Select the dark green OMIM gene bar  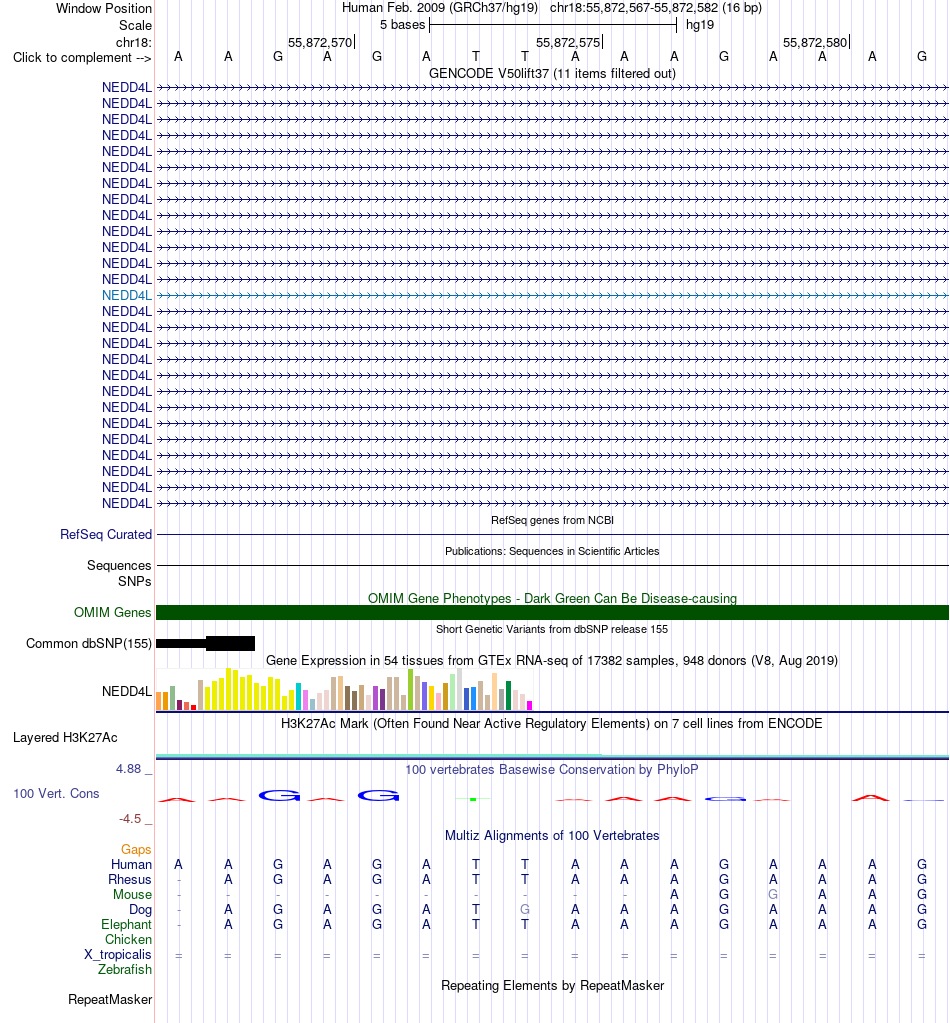point(552,613)
